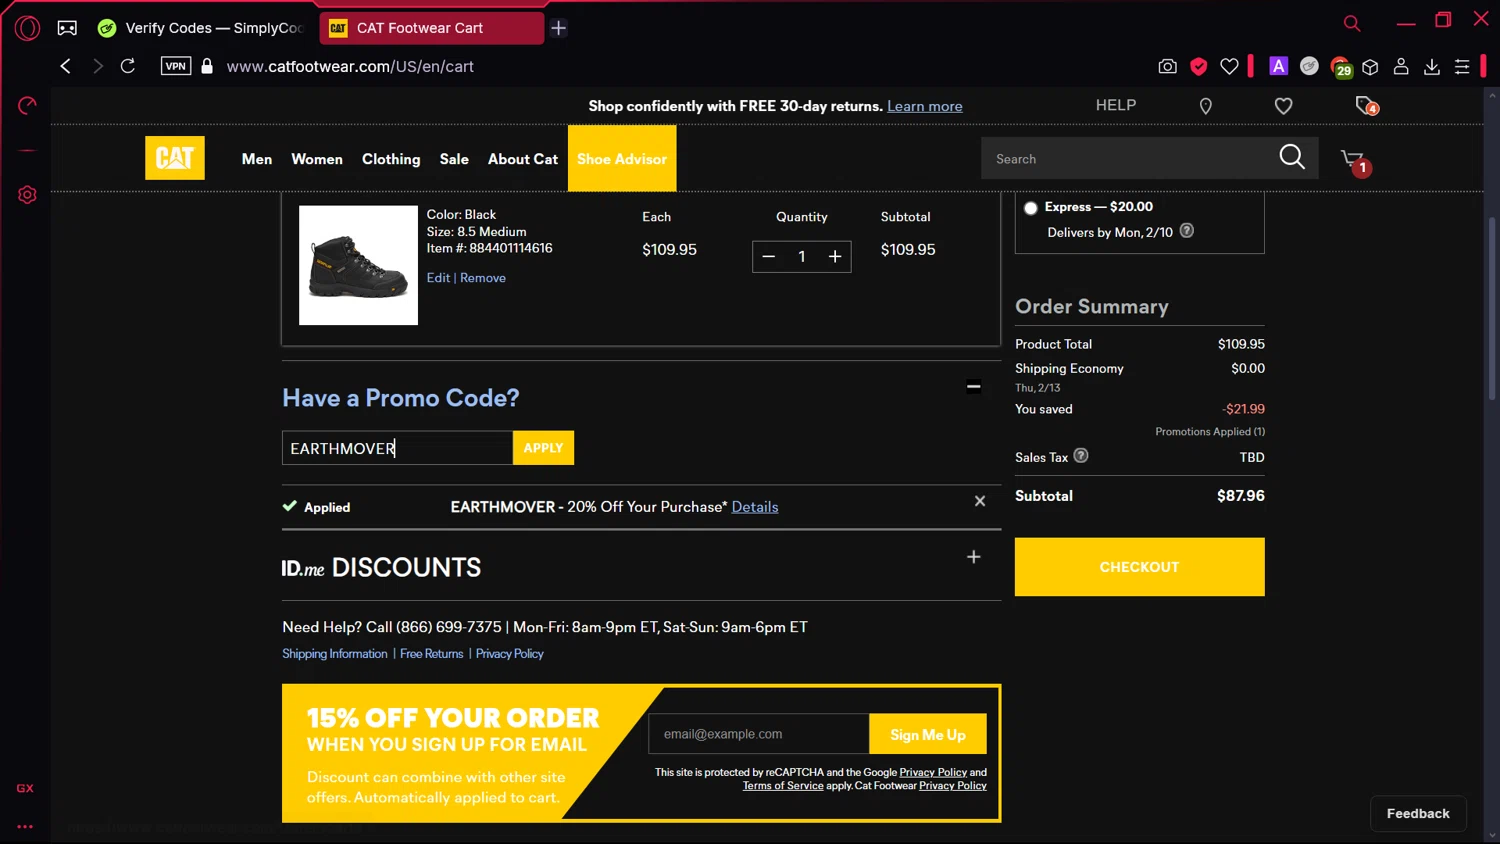The width and height of the screenshot is (1500, 844).
Task: Open the sidebar three-dots menu
Action: (x=25, y=827)
